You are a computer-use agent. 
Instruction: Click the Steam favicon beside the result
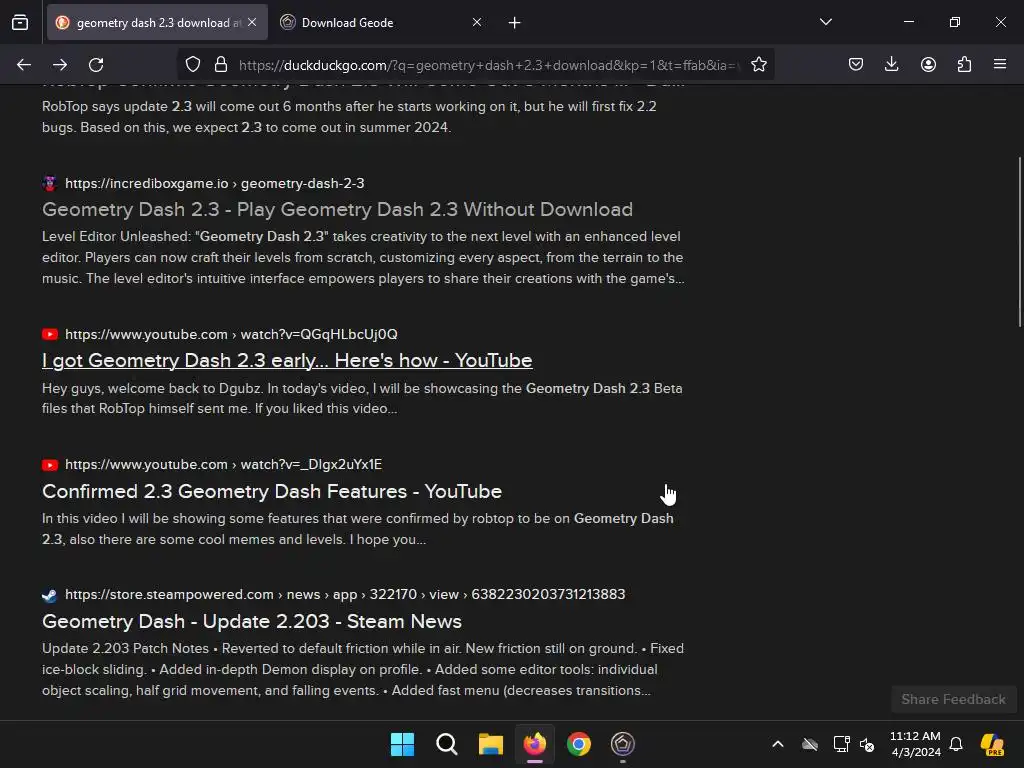pos(50,595)
